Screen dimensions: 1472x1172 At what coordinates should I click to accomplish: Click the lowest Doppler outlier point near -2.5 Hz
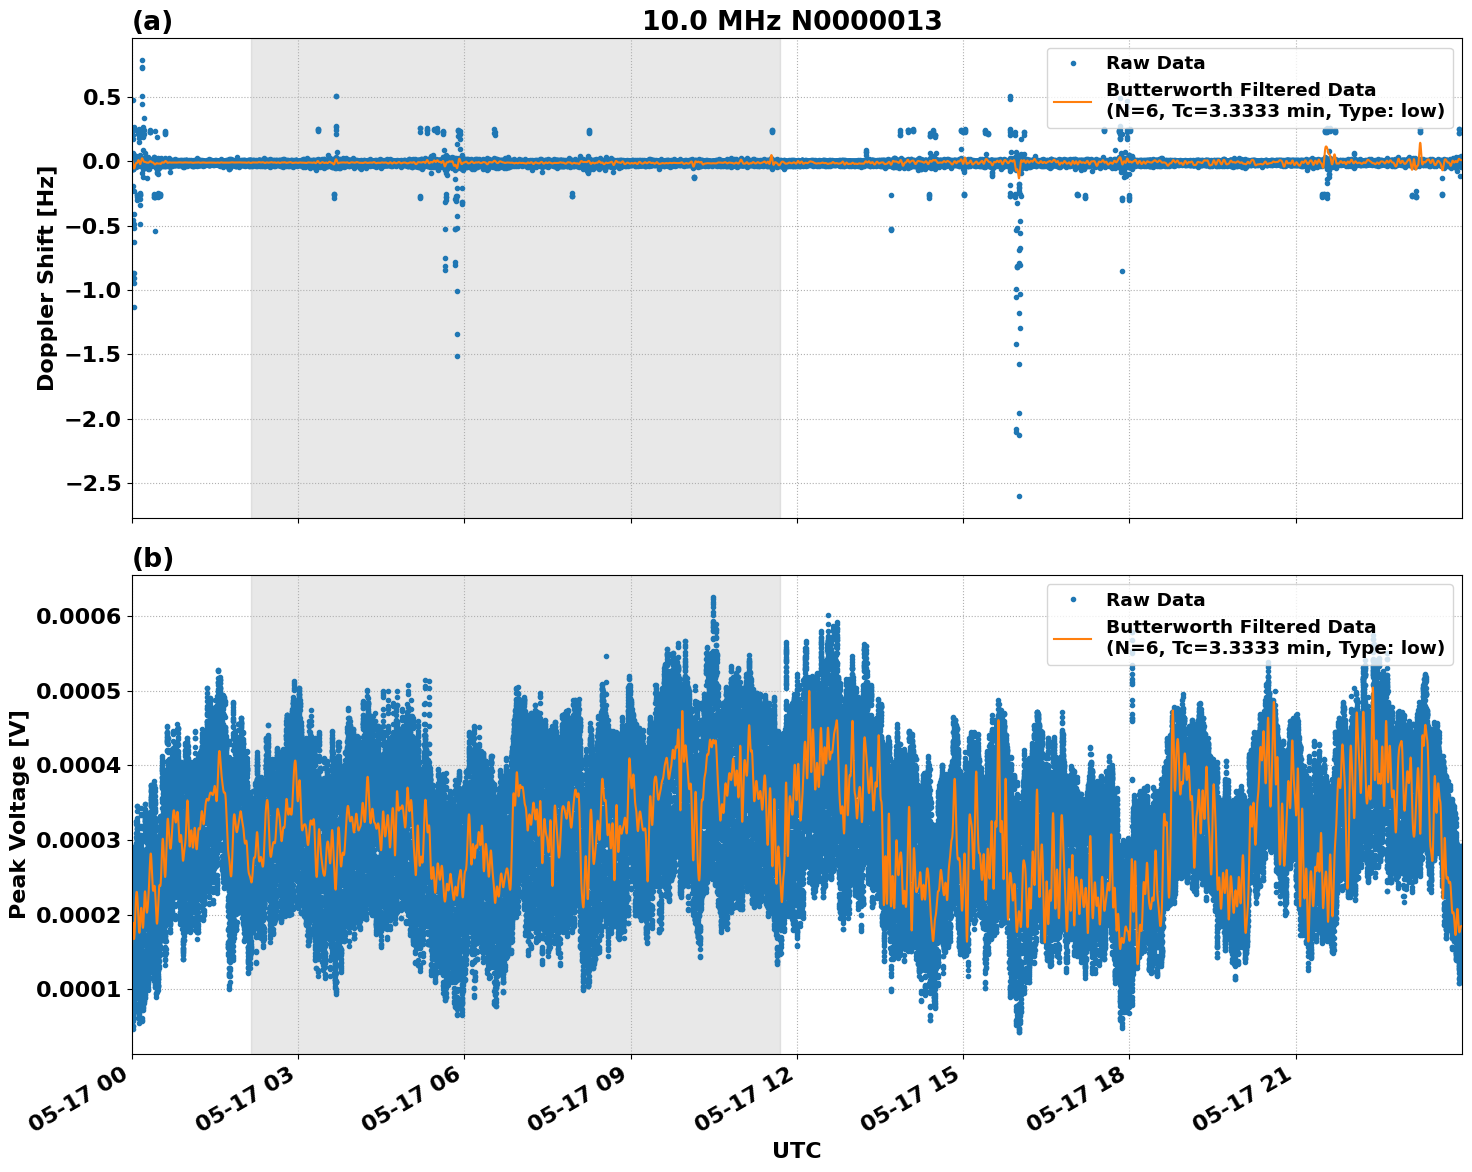[1017, 495]
